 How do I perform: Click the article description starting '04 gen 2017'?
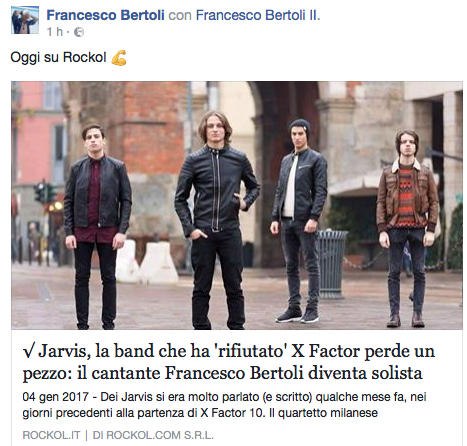coord(224,405)
